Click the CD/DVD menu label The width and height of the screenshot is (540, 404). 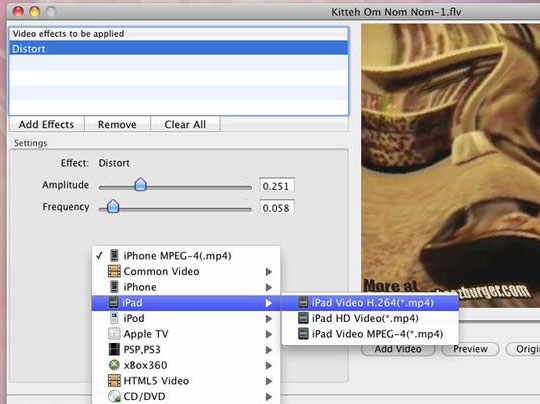pyautogui.click(x=144, y=396)
